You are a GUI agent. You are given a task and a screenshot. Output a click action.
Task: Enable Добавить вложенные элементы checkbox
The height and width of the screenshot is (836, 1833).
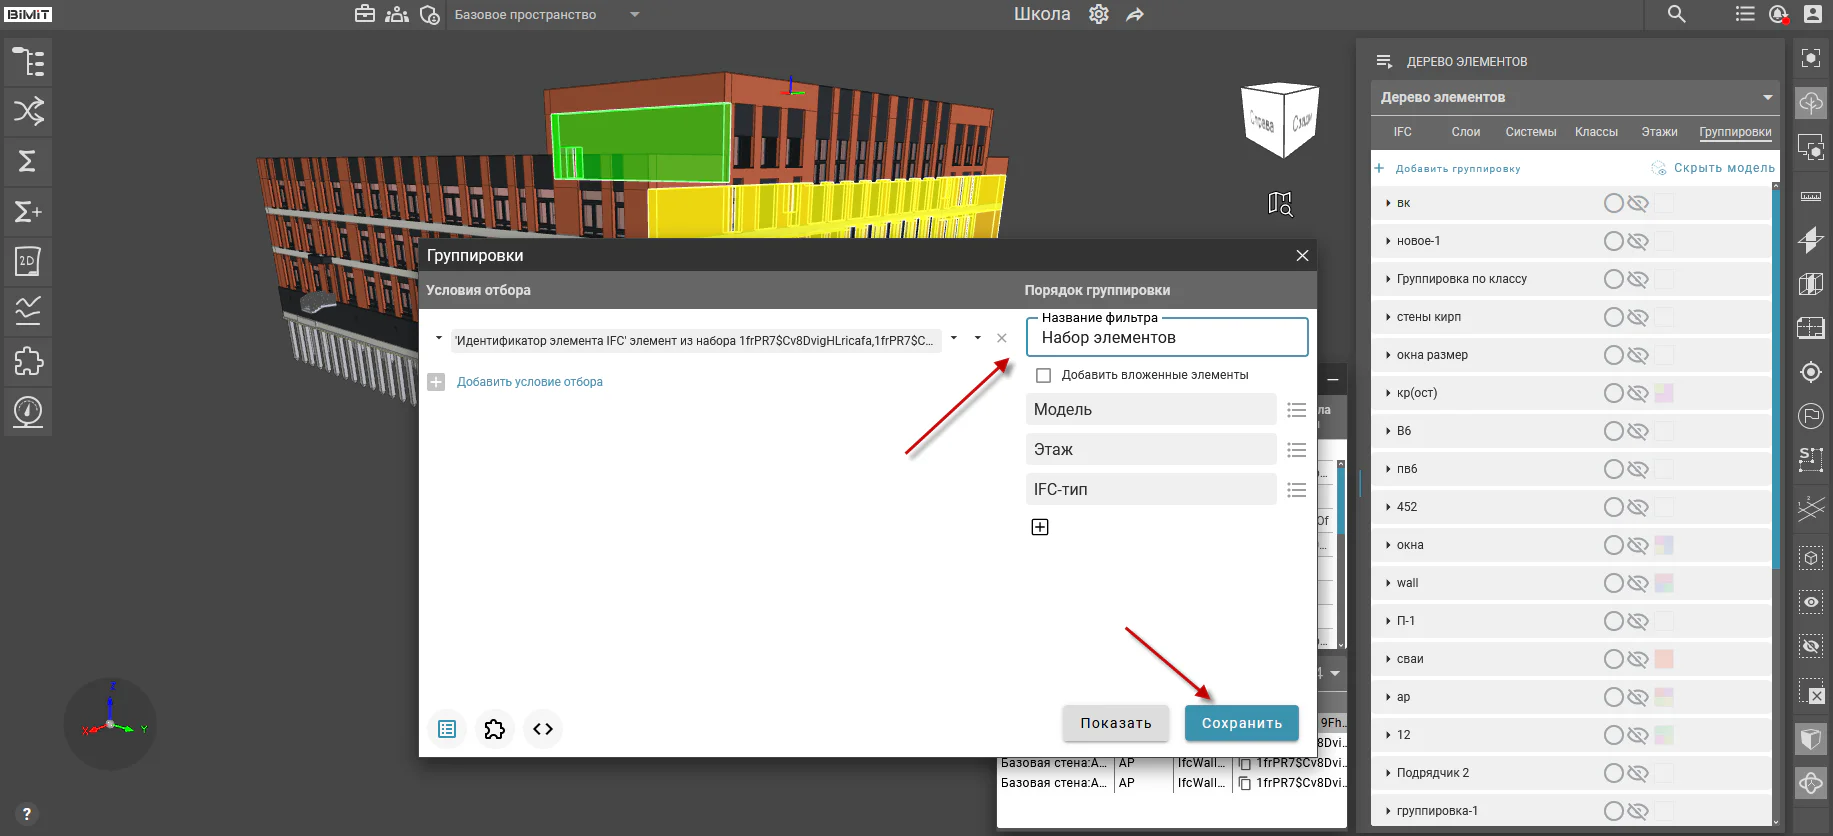(1044, 375)
